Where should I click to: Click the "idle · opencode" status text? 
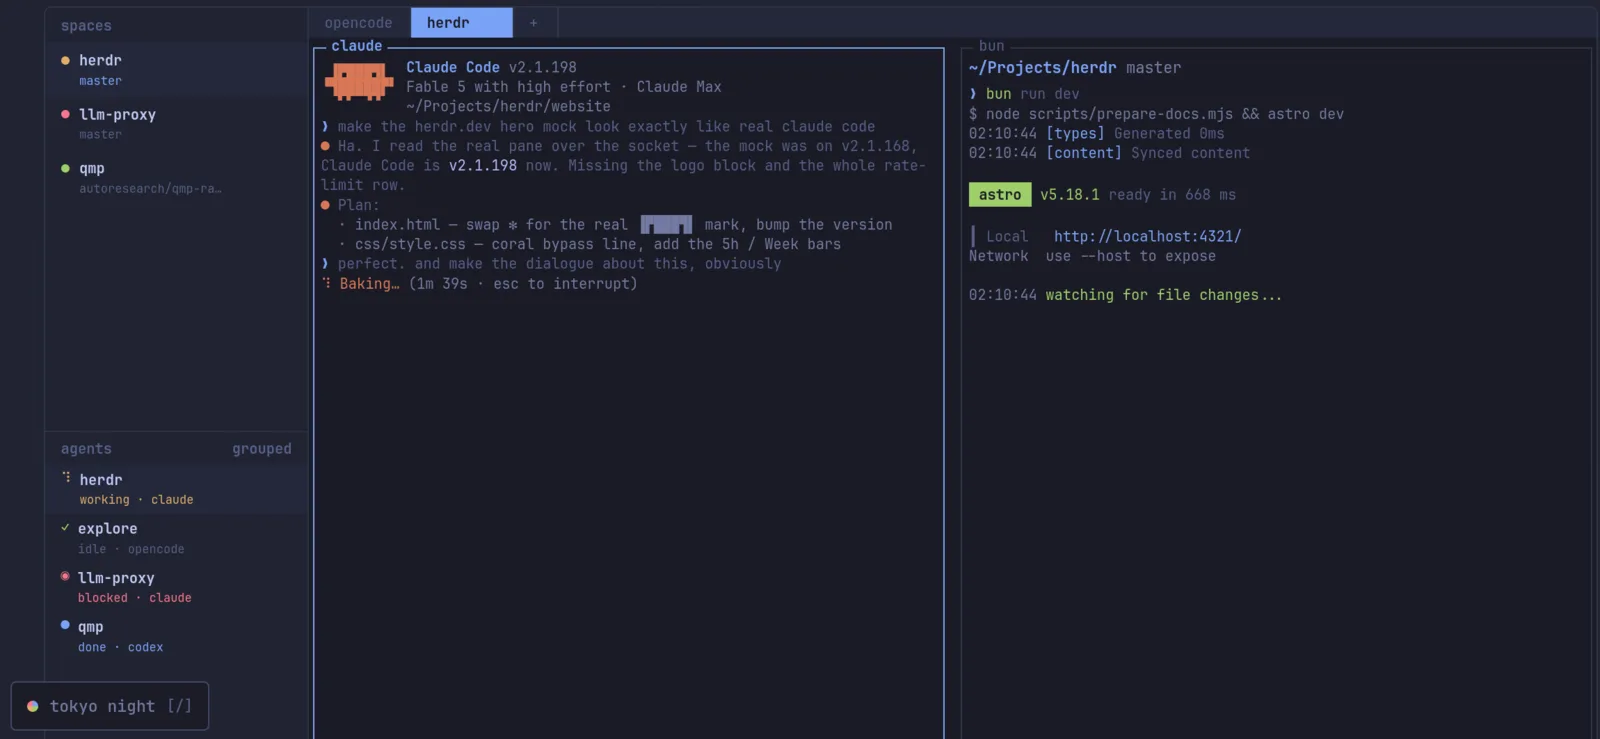point(131,548)
